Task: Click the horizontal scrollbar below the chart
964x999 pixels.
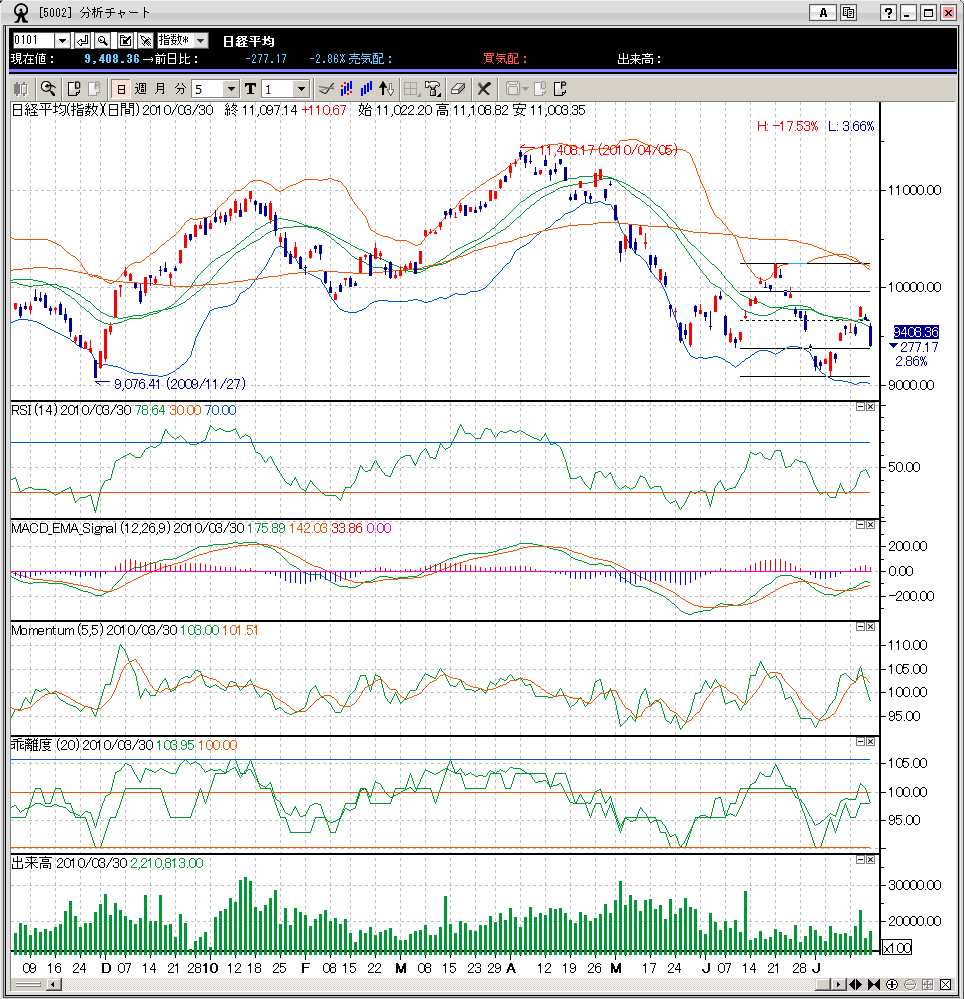Action: pyautogui.click(x=450, y=984)
